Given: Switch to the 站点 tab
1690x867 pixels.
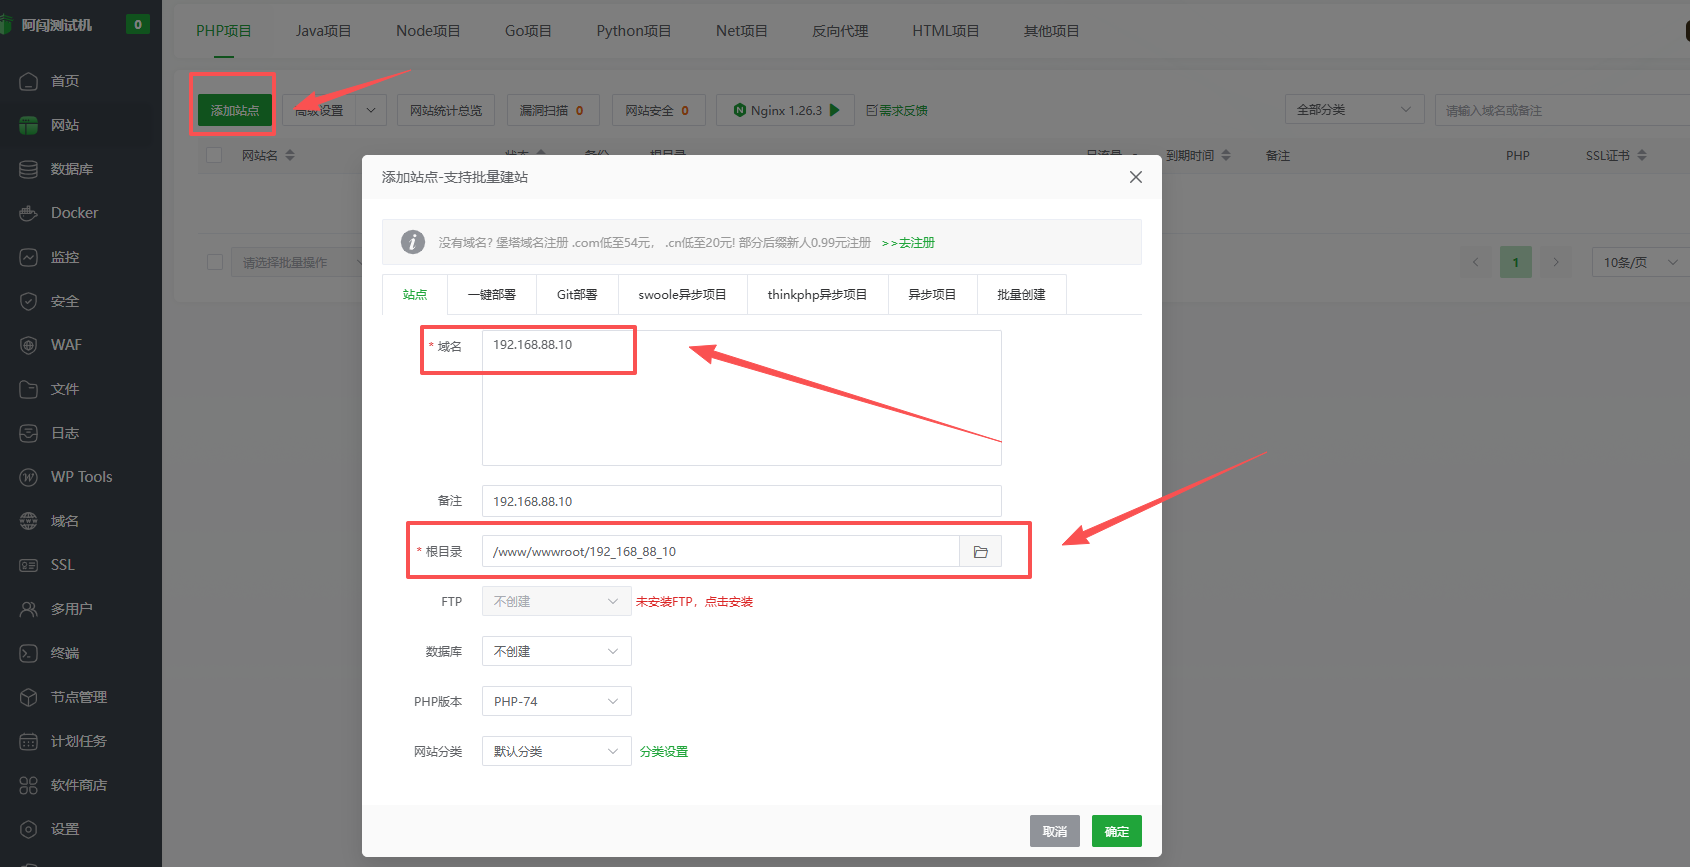Looking at the screenshot, I should [415, 295].
